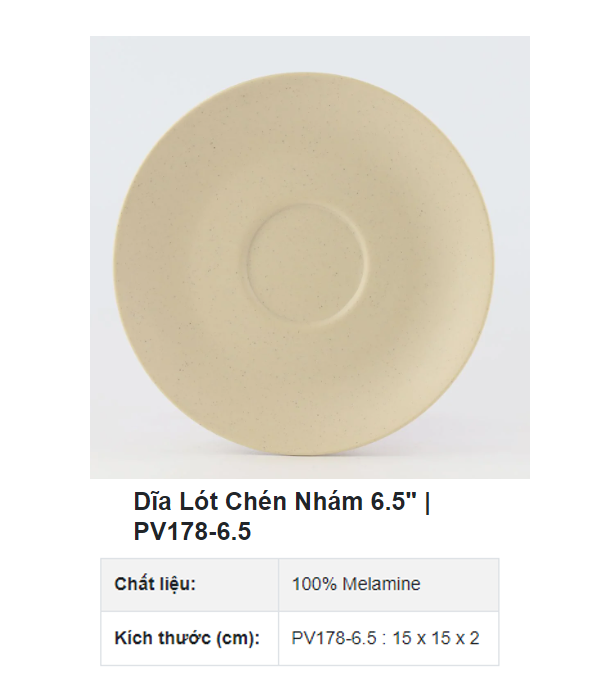The height and width of the screenshot is (698, 604).
Task: Click the beige saucer product image
Action: 310,257
